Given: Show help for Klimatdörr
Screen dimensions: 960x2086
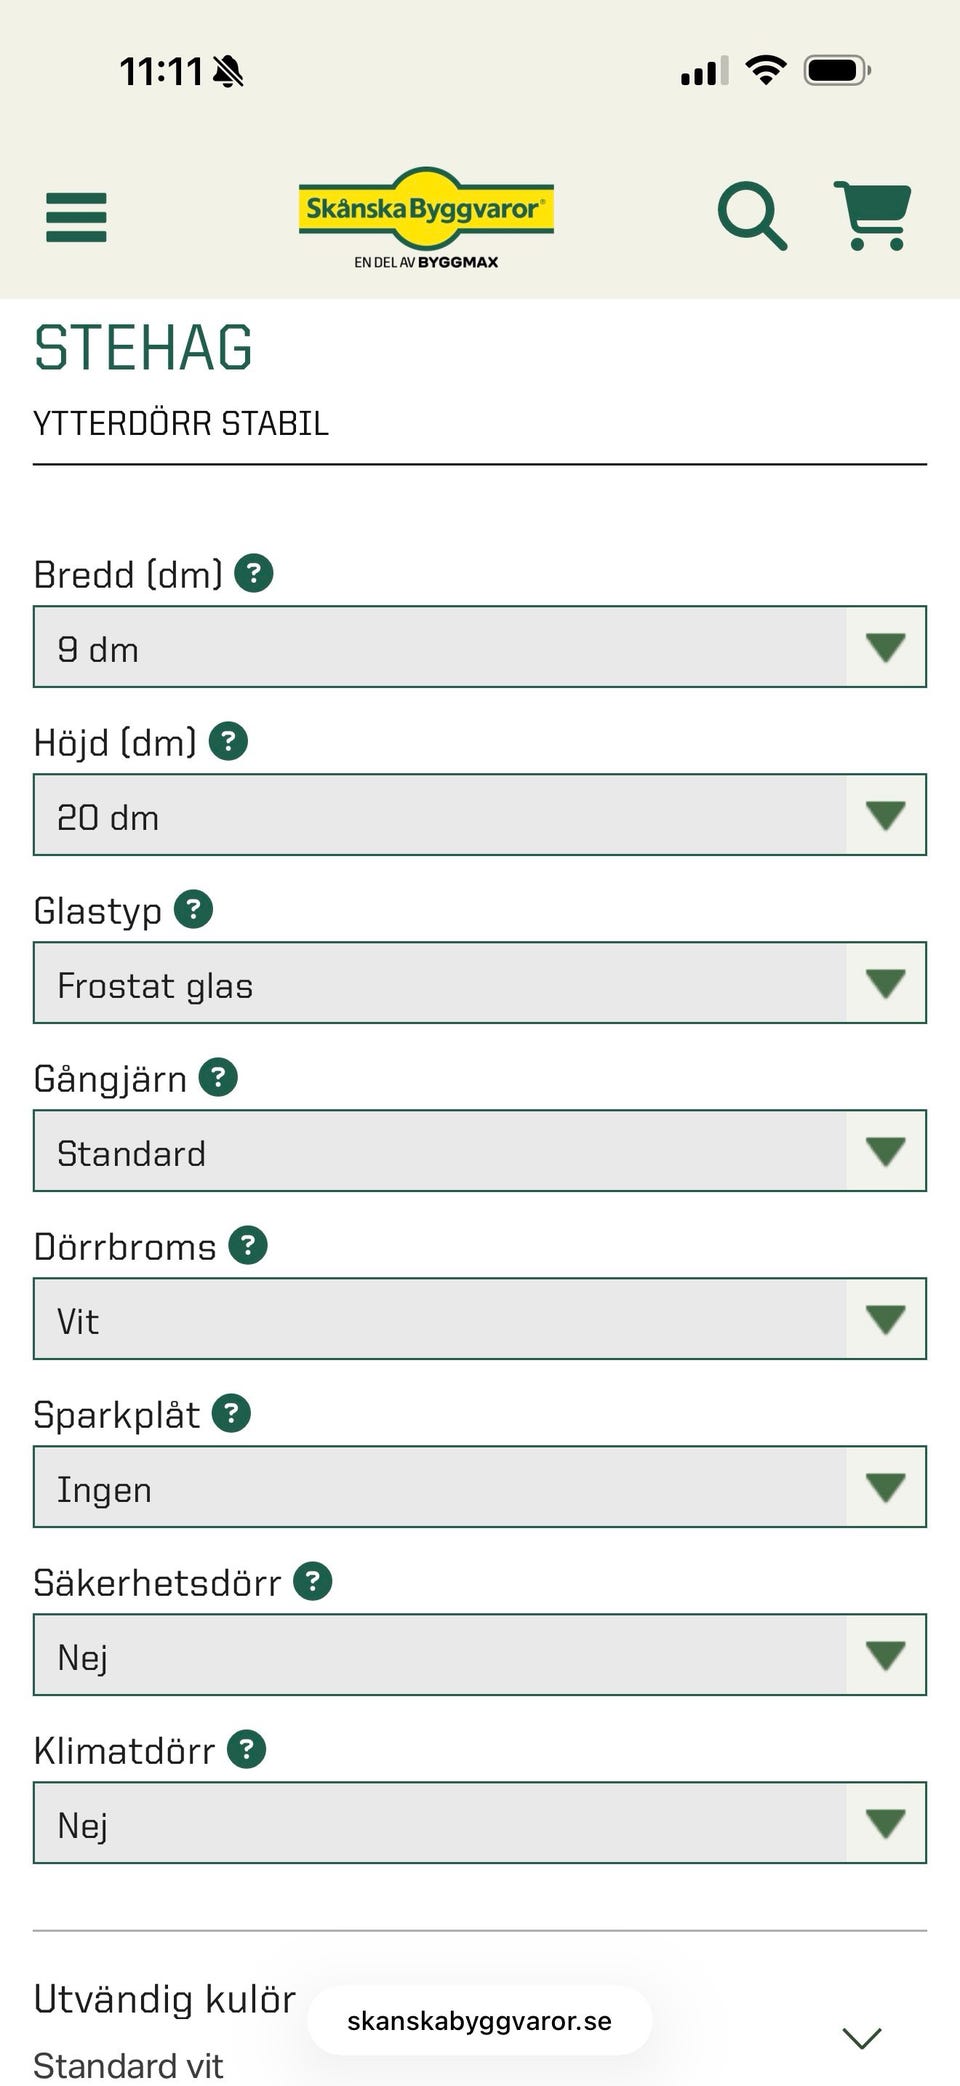Looking at the screenshot, I should point(247,1750).
